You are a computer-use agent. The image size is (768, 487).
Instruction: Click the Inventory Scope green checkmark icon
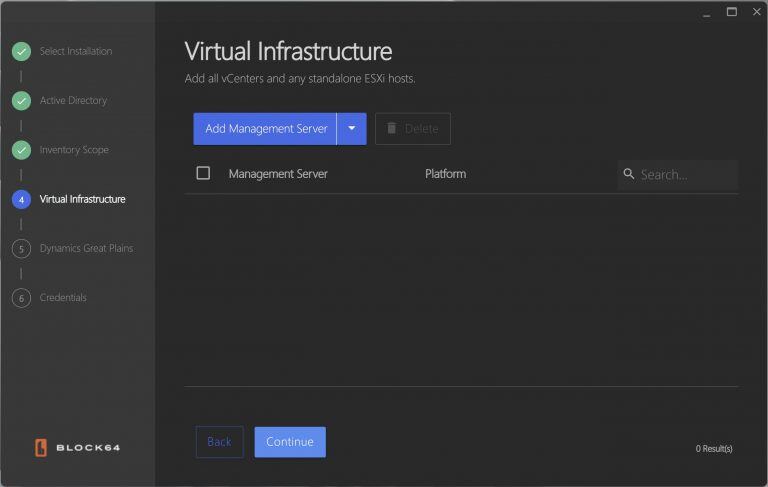pyautogui.click(x=21, y=150)
